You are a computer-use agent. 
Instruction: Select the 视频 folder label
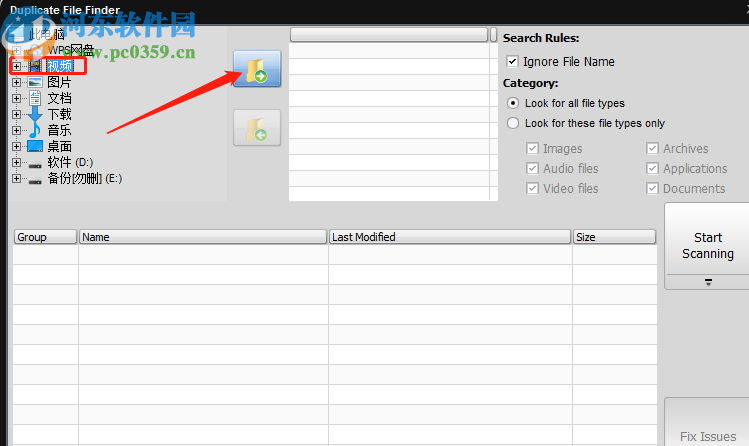click(60, 66)
